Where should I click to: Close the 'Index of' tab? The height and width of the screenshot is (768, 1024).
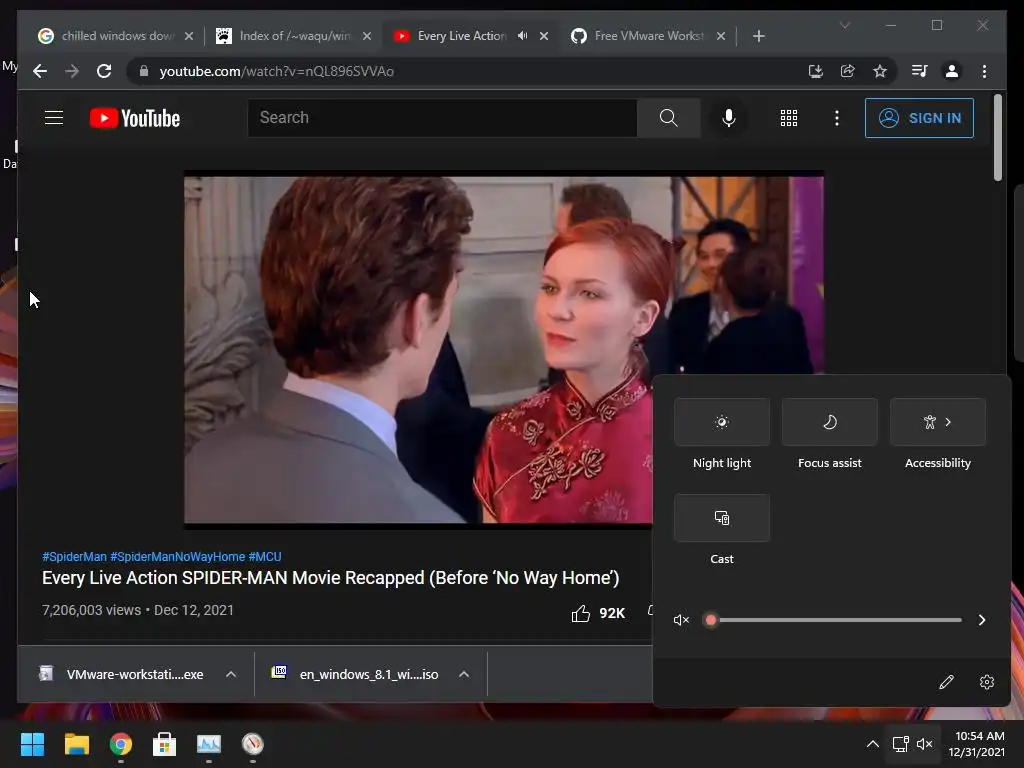click(367, 36)
